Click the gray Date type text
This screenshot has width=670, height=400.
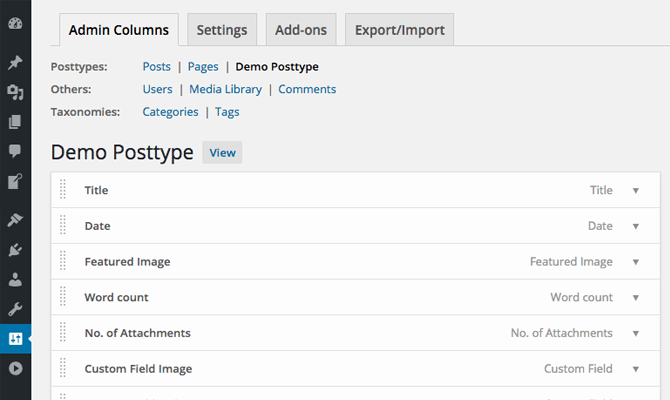(600, 226)
